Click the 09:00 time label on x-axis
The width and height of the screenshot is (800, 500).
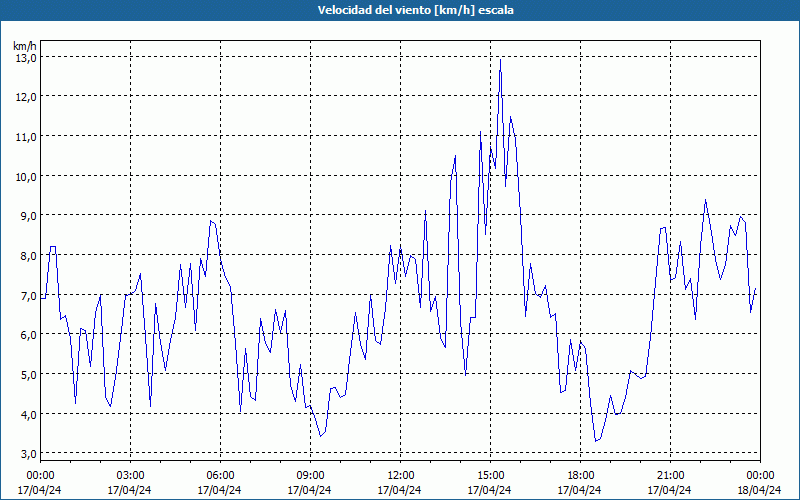(310, 476)
